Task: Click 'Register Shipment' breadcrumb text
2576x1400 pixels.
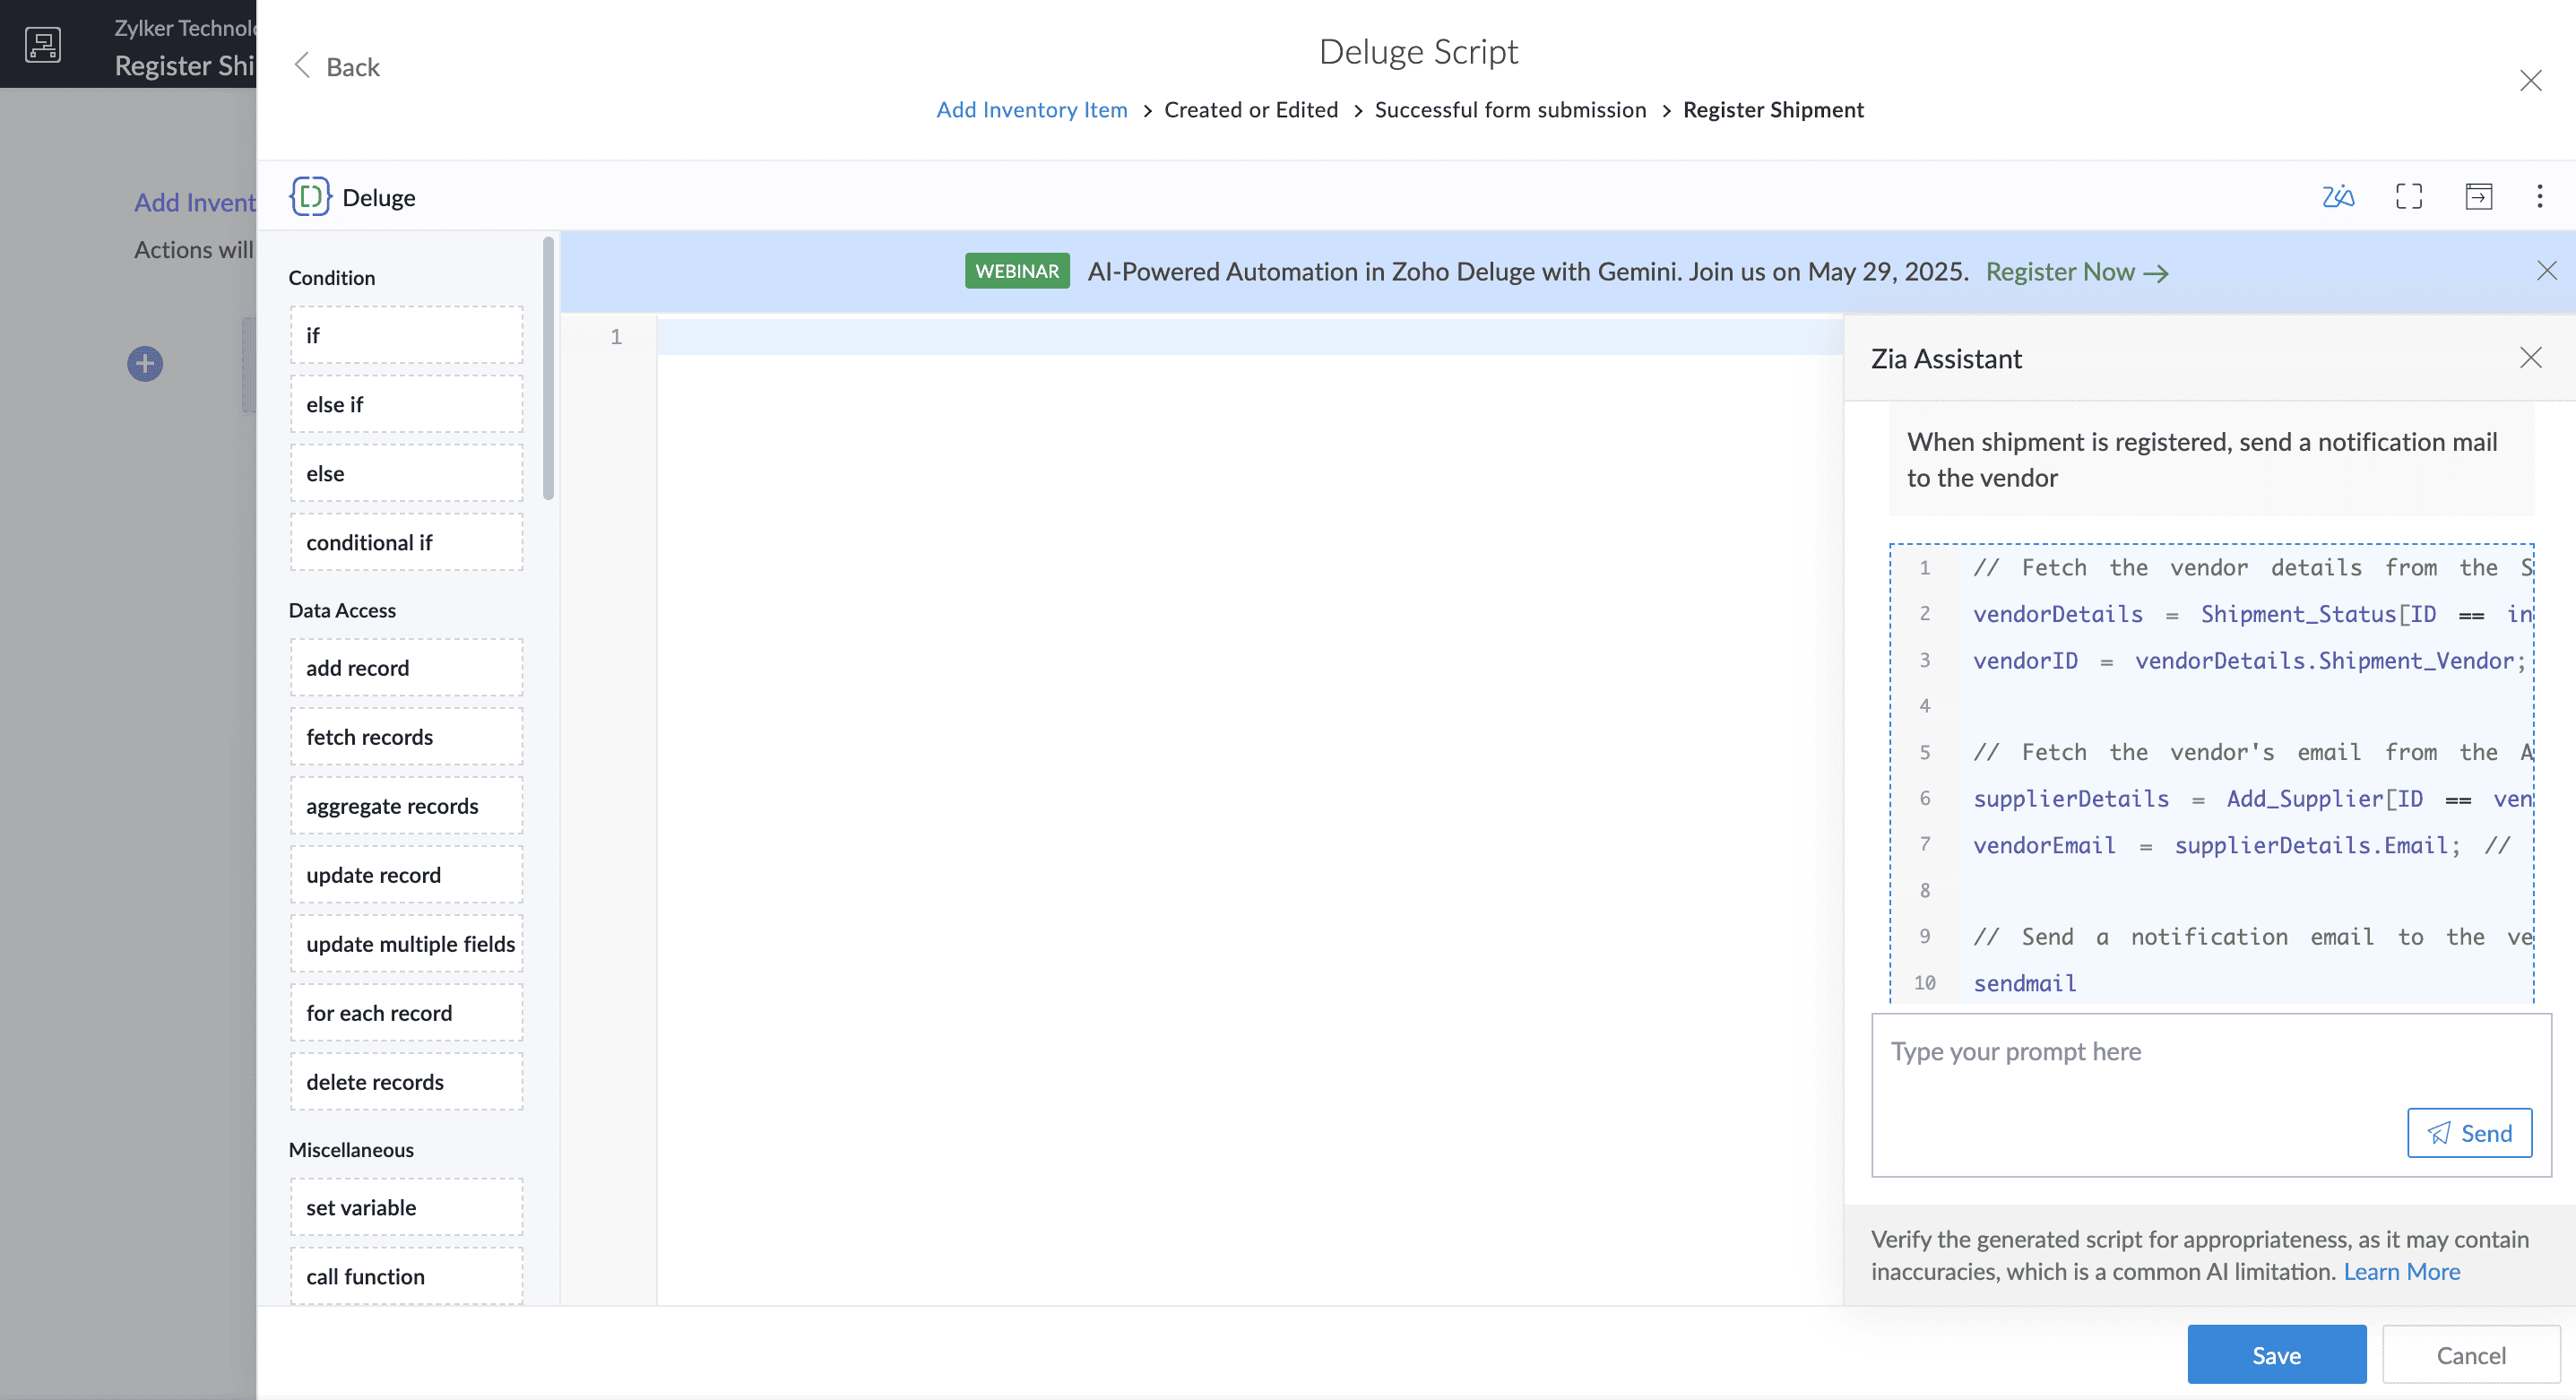Action: tap(1772, 109)
